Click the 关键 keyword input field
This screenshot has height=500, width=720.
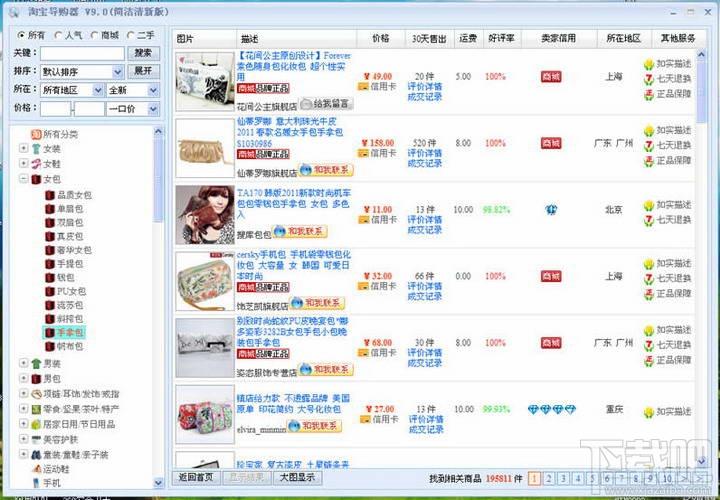(x=82, y=53)
